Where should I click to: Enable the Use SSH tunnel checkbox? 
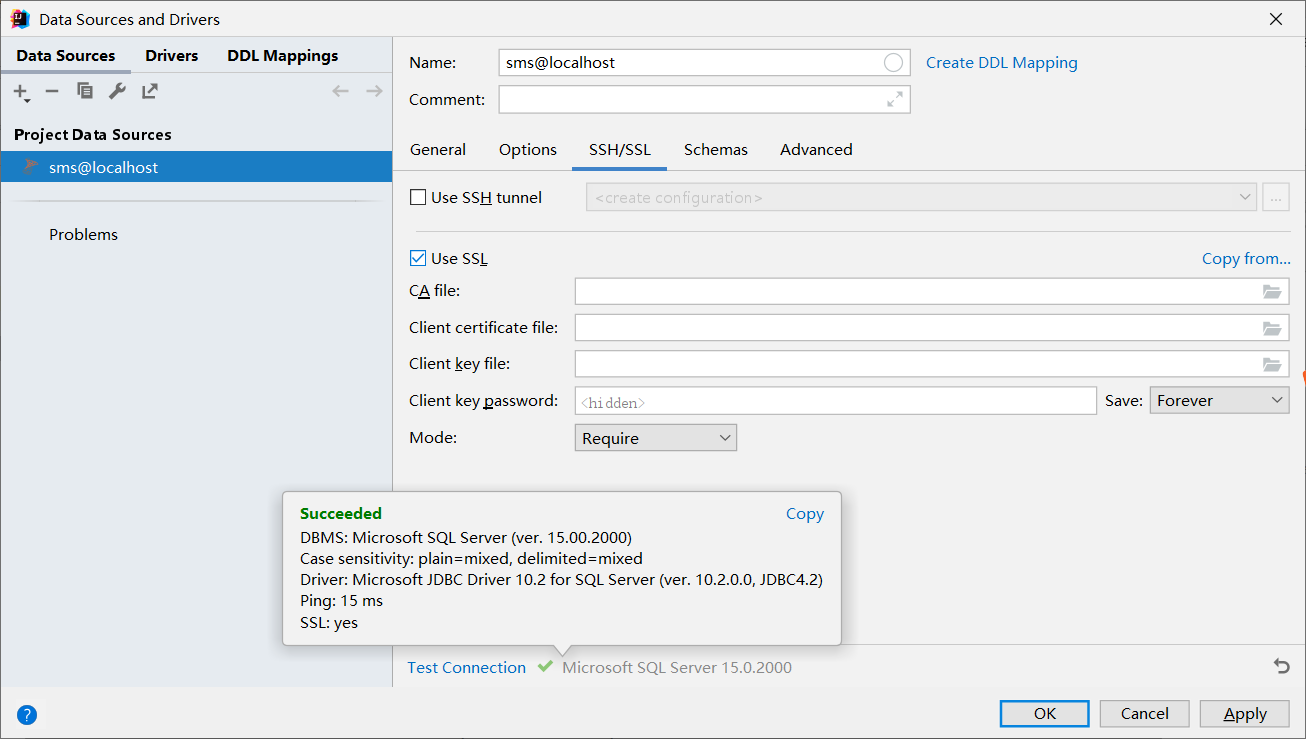(x=418, y=198)
